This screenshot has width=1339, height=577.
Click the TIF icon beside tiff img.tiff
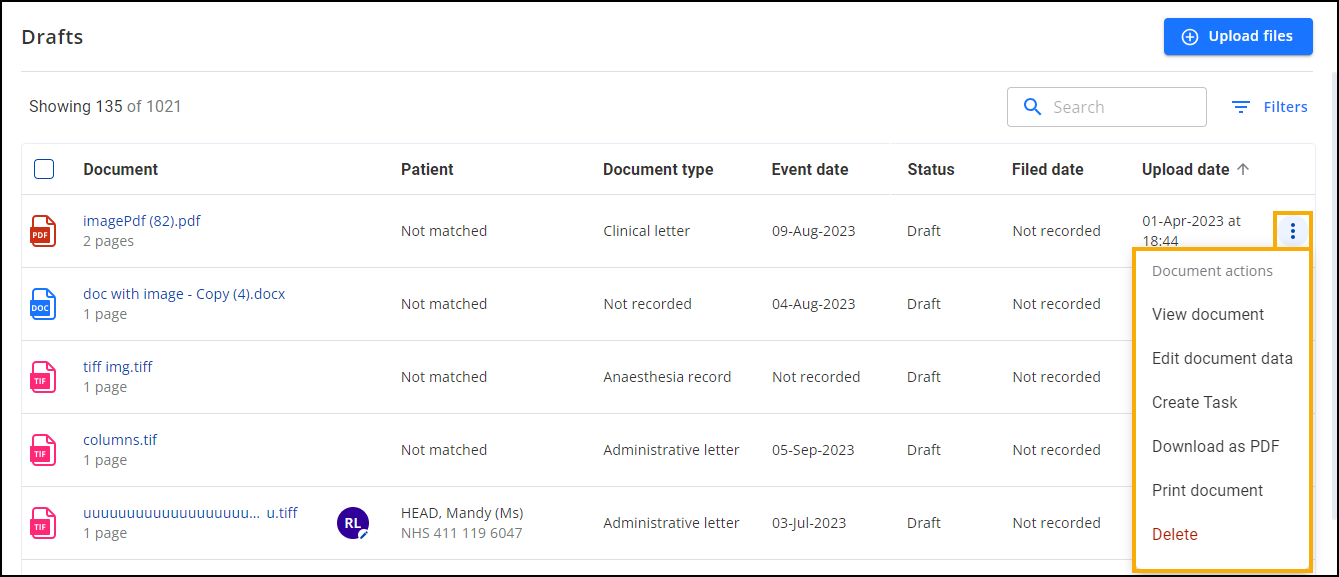[41, 377]
